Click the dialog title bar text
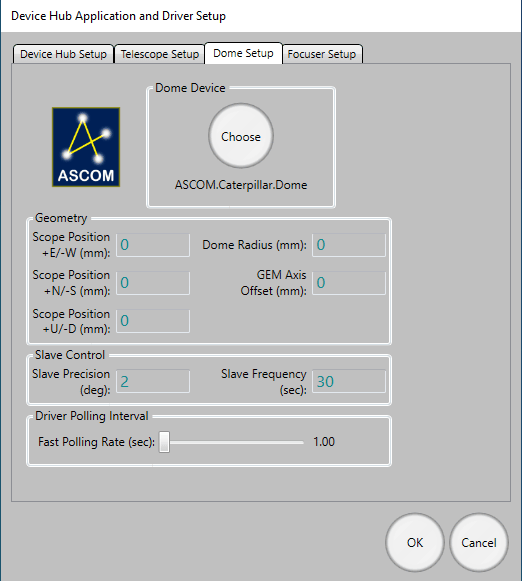 (118, 16)
